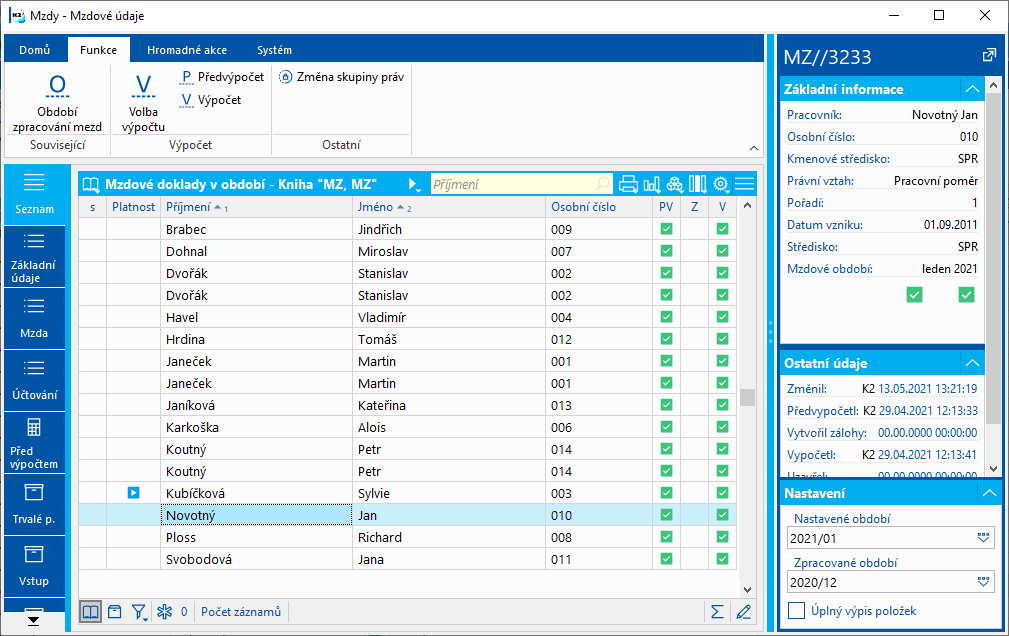Open Období zpracování mezd function

point(57,102)
